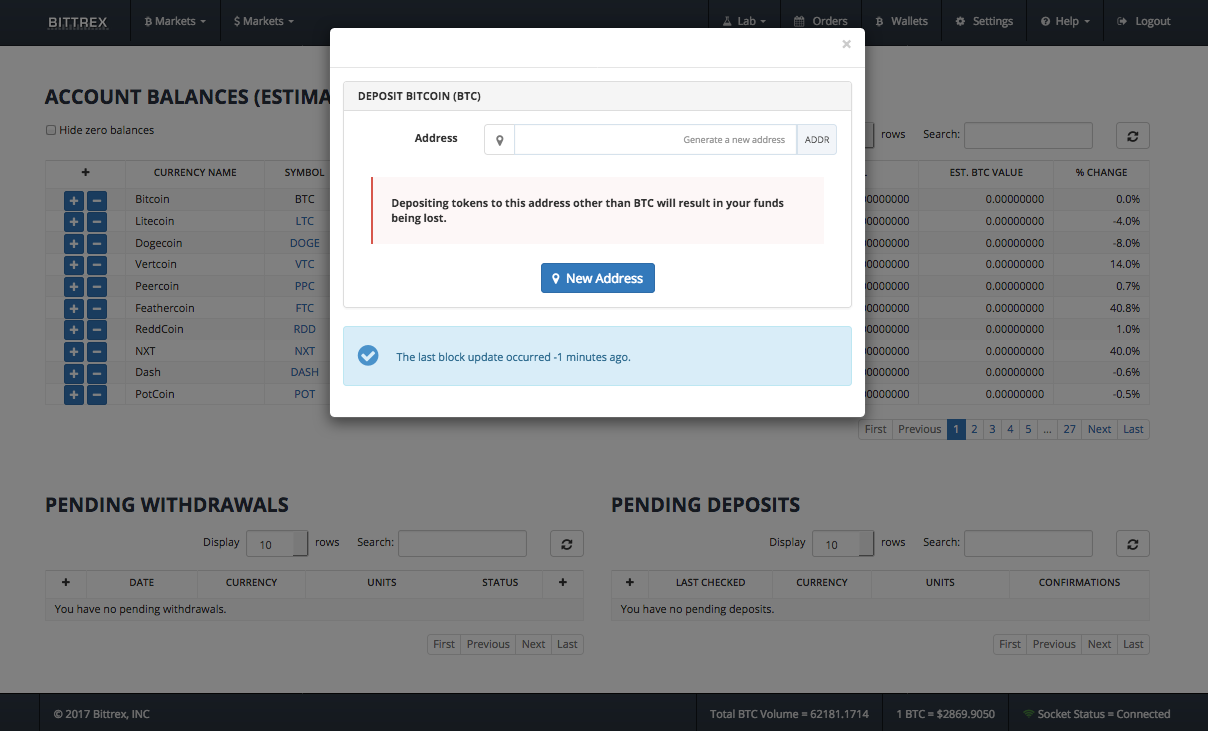Open Settings from navigation bar
Screen dimensions: 1208x731
(984, 21)
